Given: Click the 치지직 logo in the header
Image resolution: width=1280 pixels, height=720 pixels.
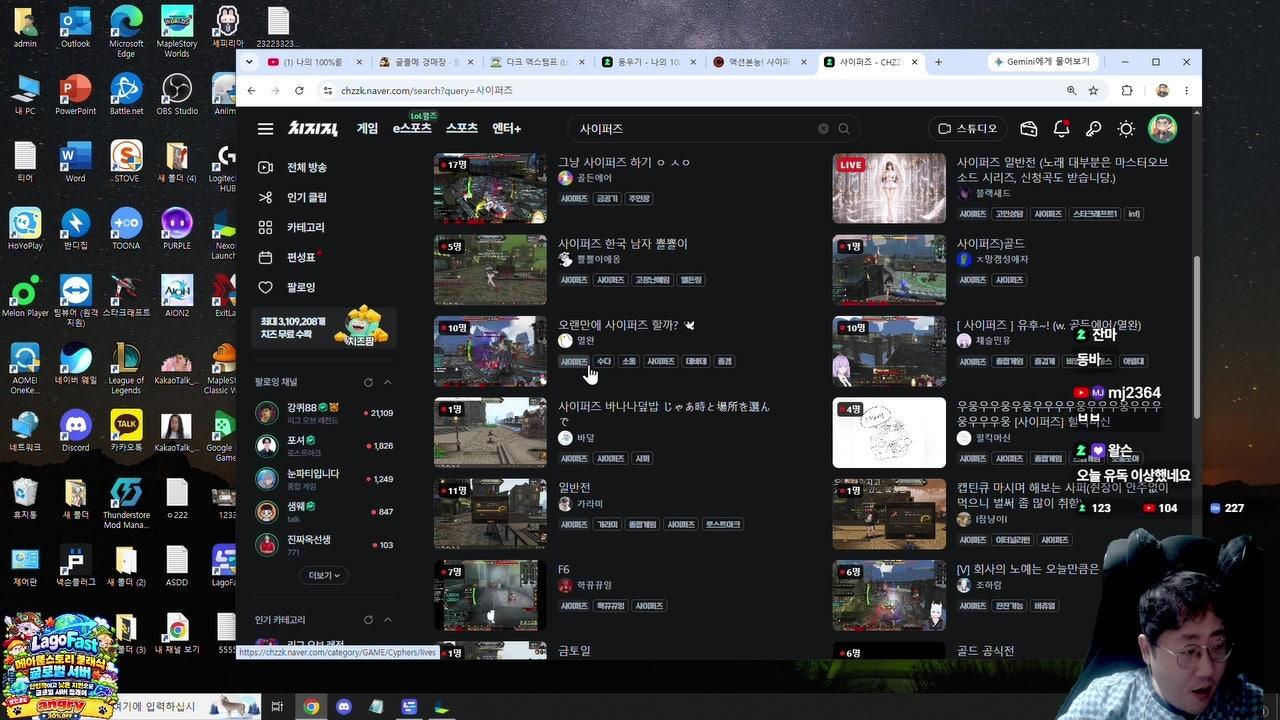Looking at the screenshot, I should [313, 129].
